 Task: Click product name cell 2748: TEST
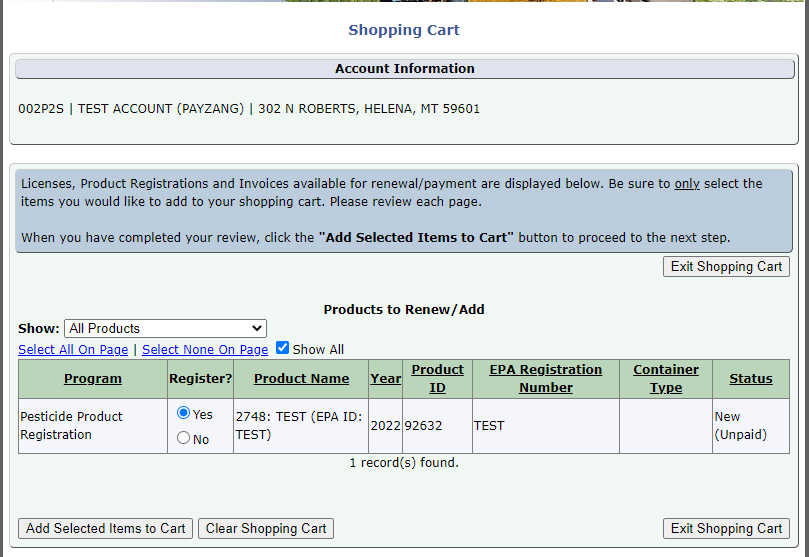point(298,426)
